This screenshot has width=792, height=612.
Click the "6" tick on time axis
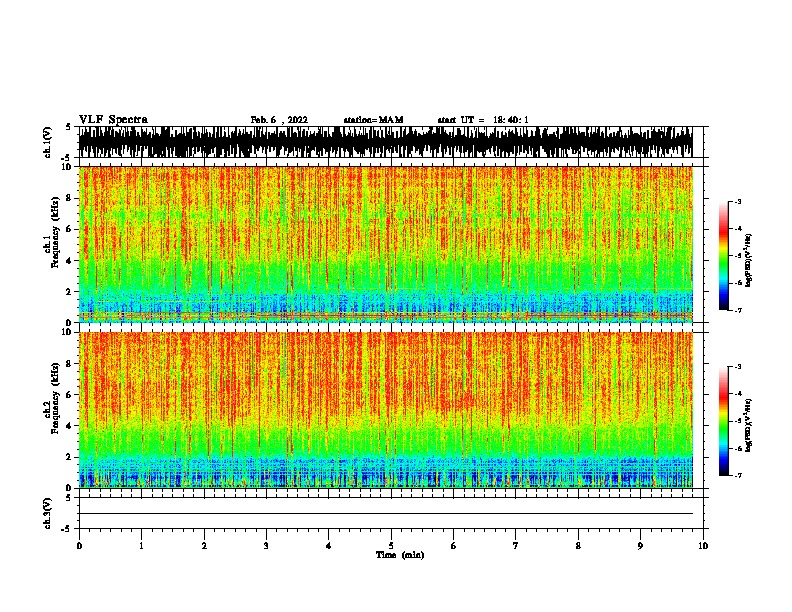(x=454, y=546)
